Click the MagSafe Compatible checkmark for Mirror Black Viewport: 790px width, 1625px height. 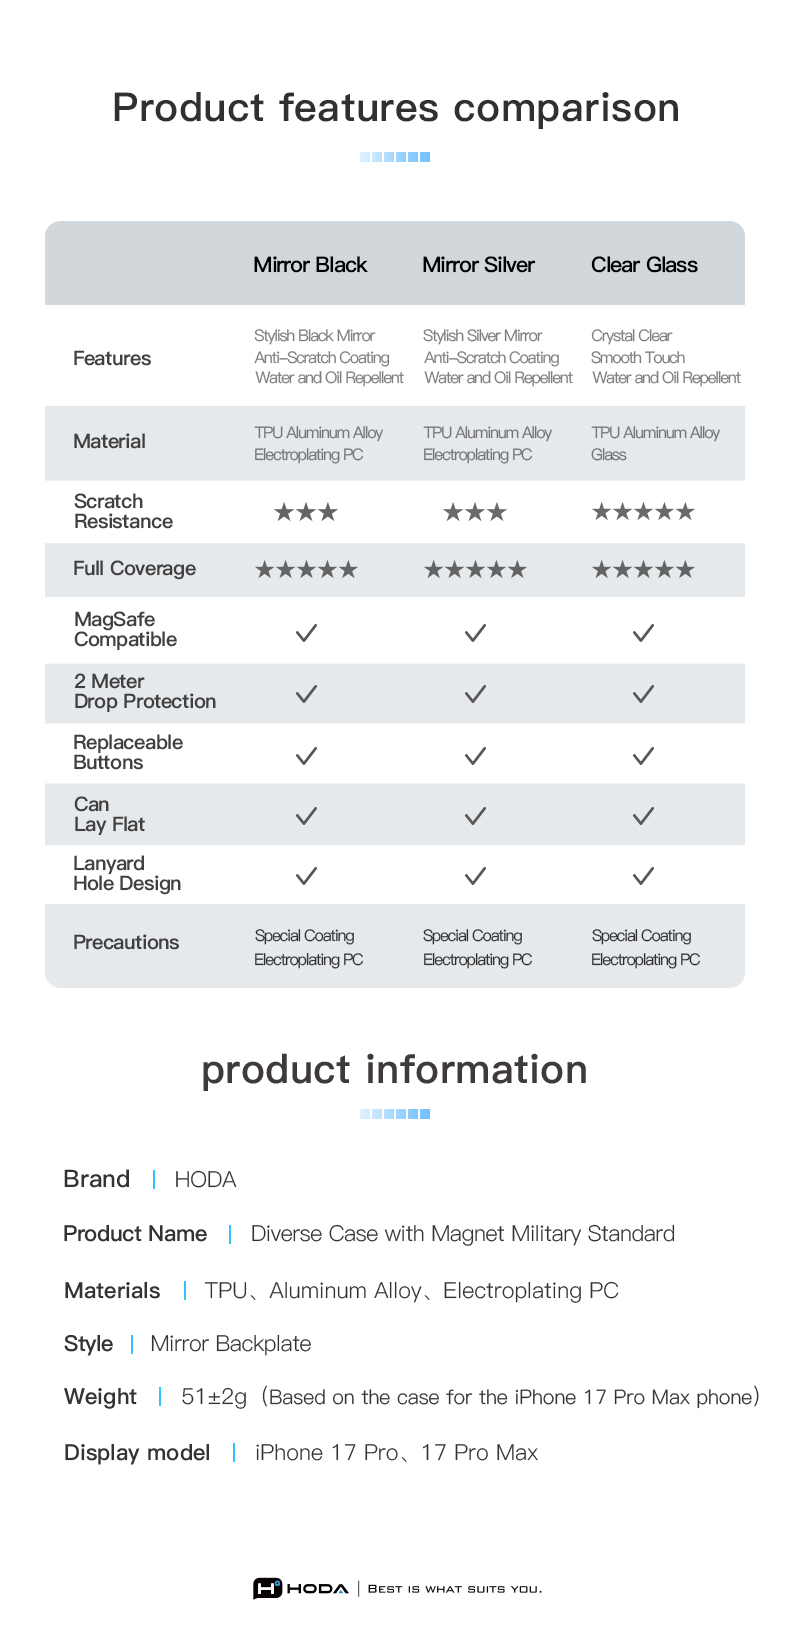(x=307, y=633)
